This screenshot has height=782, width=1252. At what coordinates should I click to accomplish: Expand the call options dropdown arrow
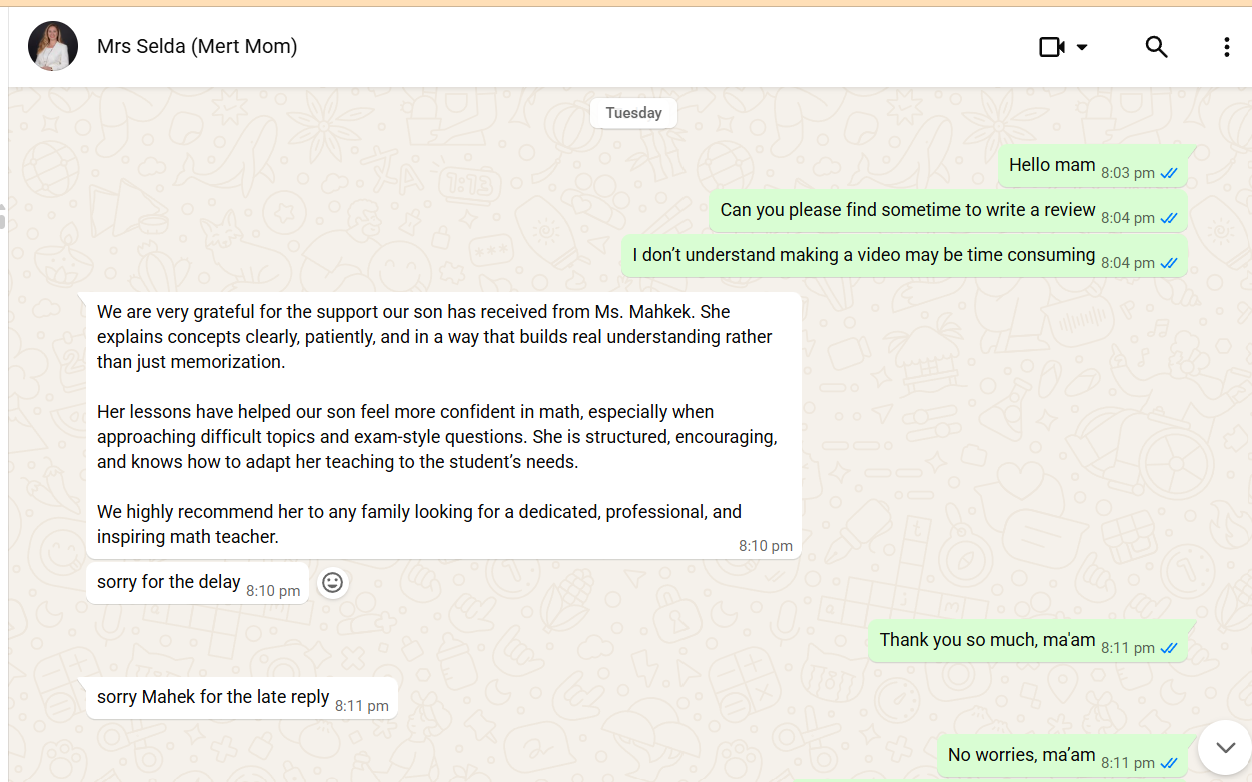click(x=1081, y=47)
